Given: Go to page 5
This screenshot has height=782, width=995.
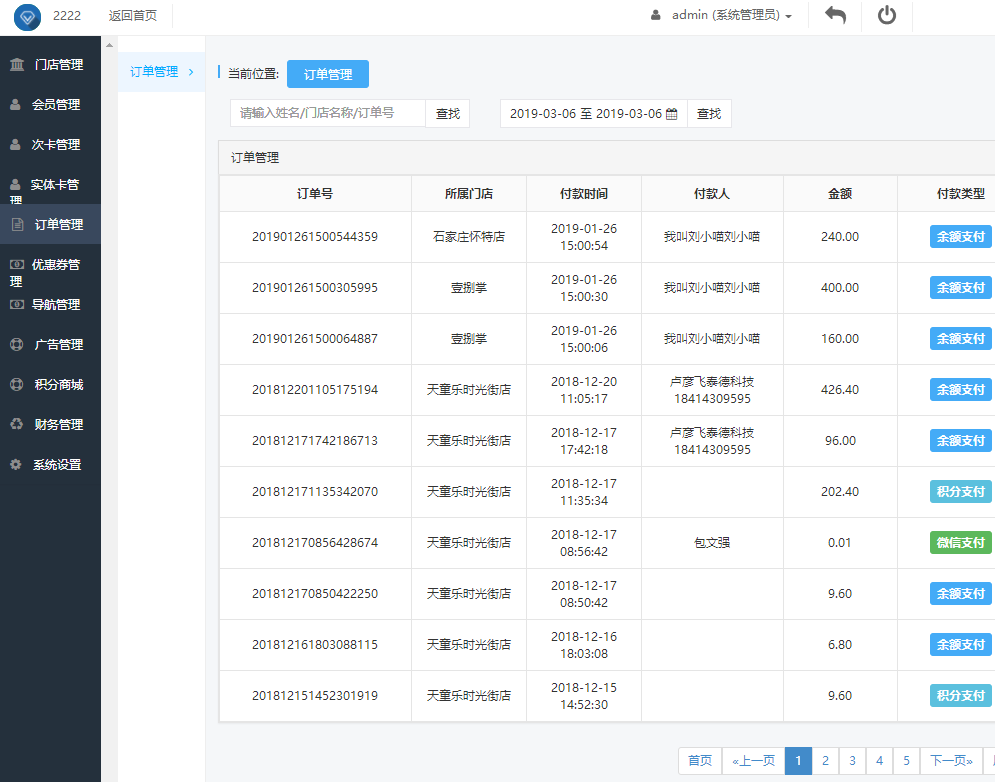Looking at the screenshot, I should tap(906, 760).
